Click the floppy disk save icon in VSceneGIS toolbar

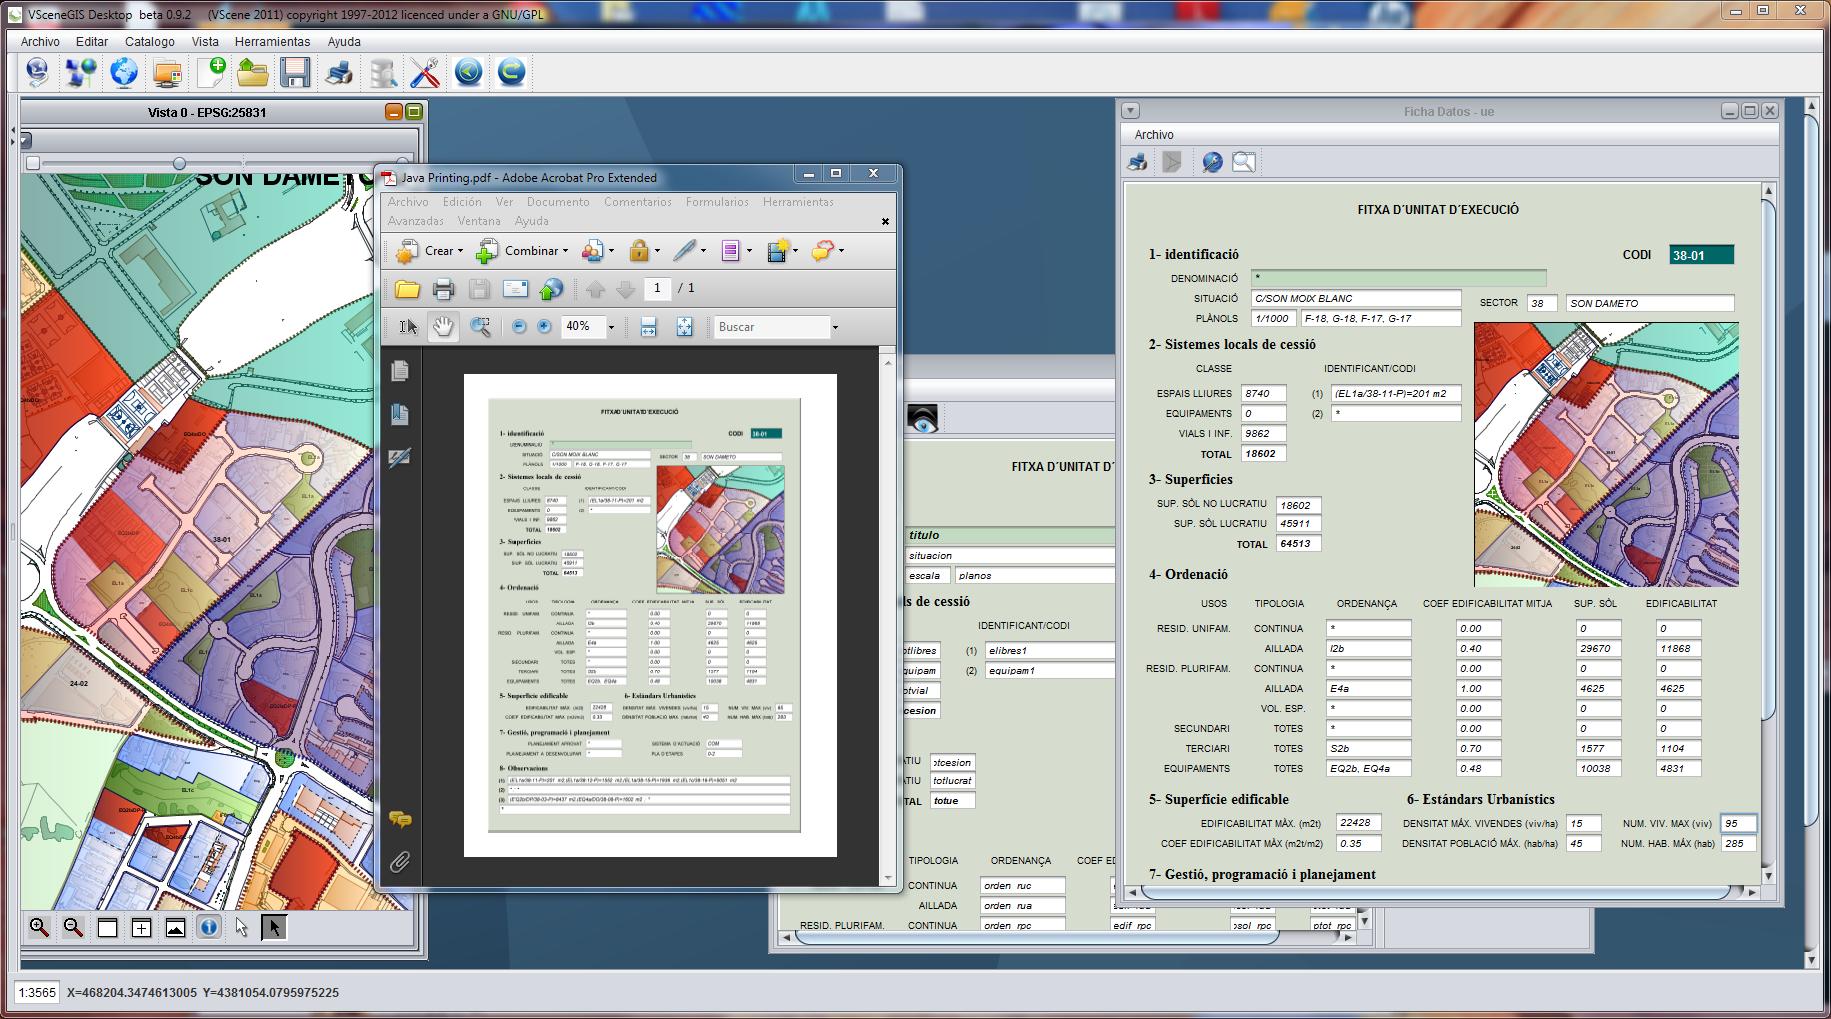(x=296, y=72)
